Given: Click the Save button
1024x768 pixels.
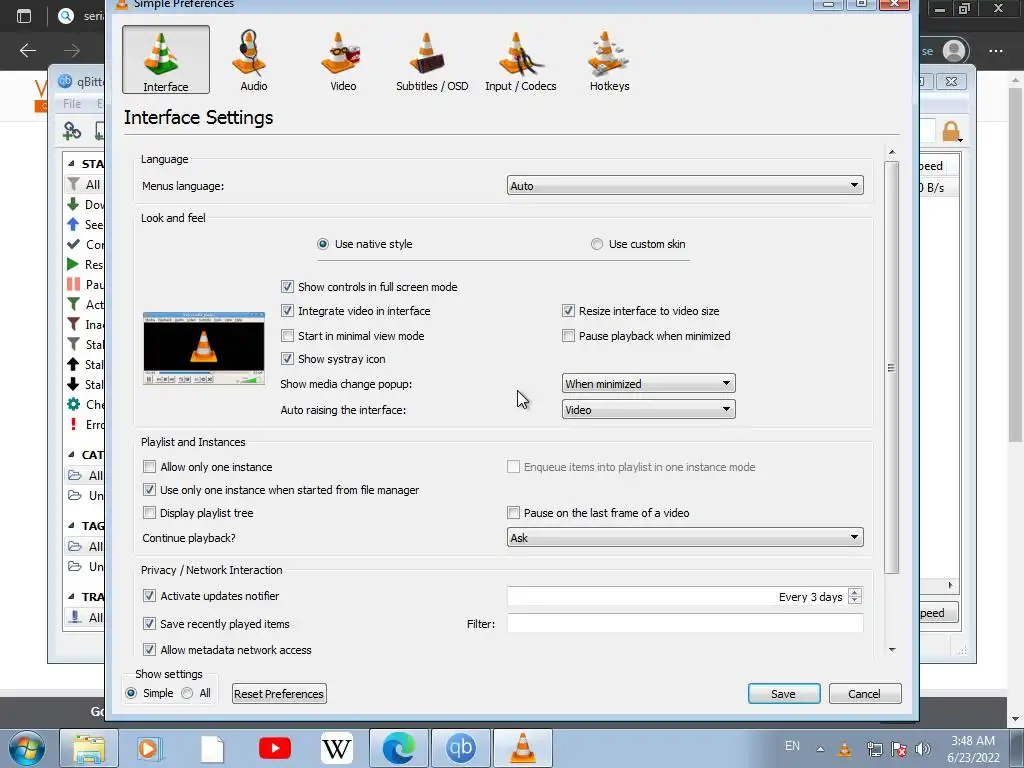Looking at the screenshot, I should 784,694.
